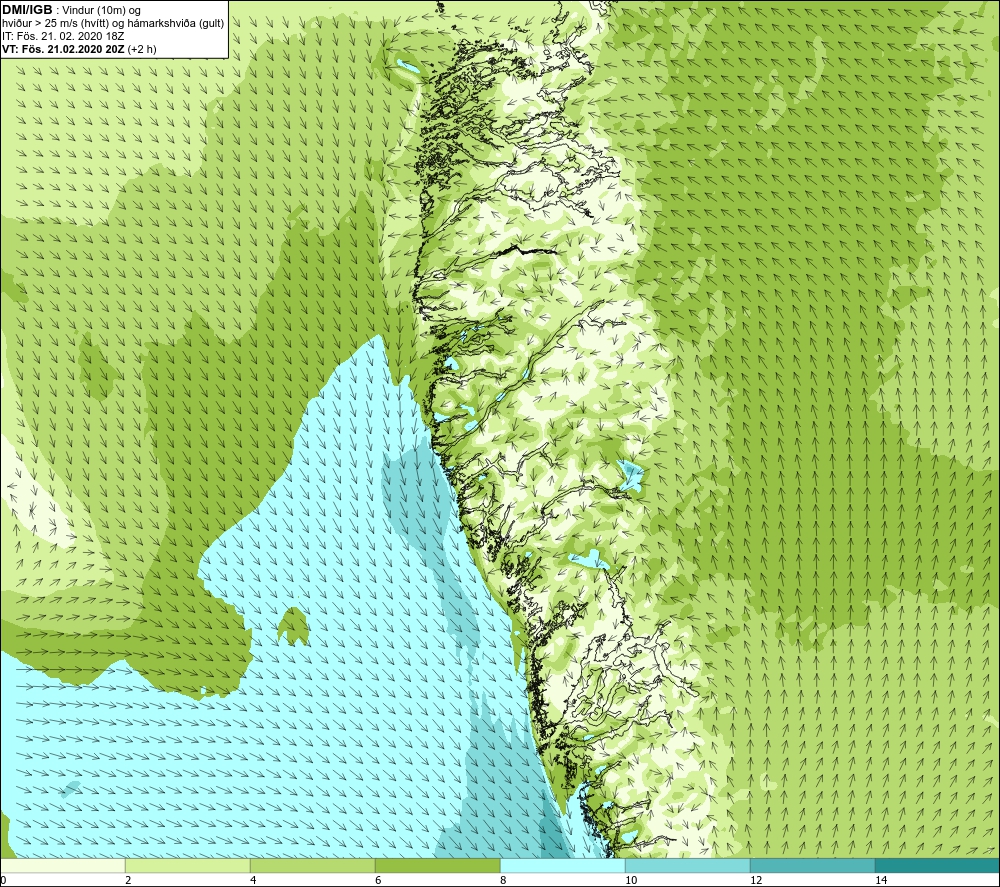The height and width of the screenshot is (887, 1000).
Task: Click the DMI/IGB title text
Action: click(x=27, y=10)
